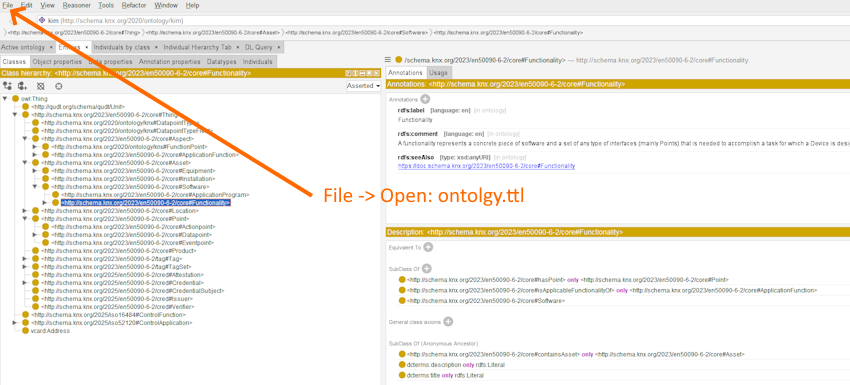Expand the cred#Credential node

tap(24, 283)
